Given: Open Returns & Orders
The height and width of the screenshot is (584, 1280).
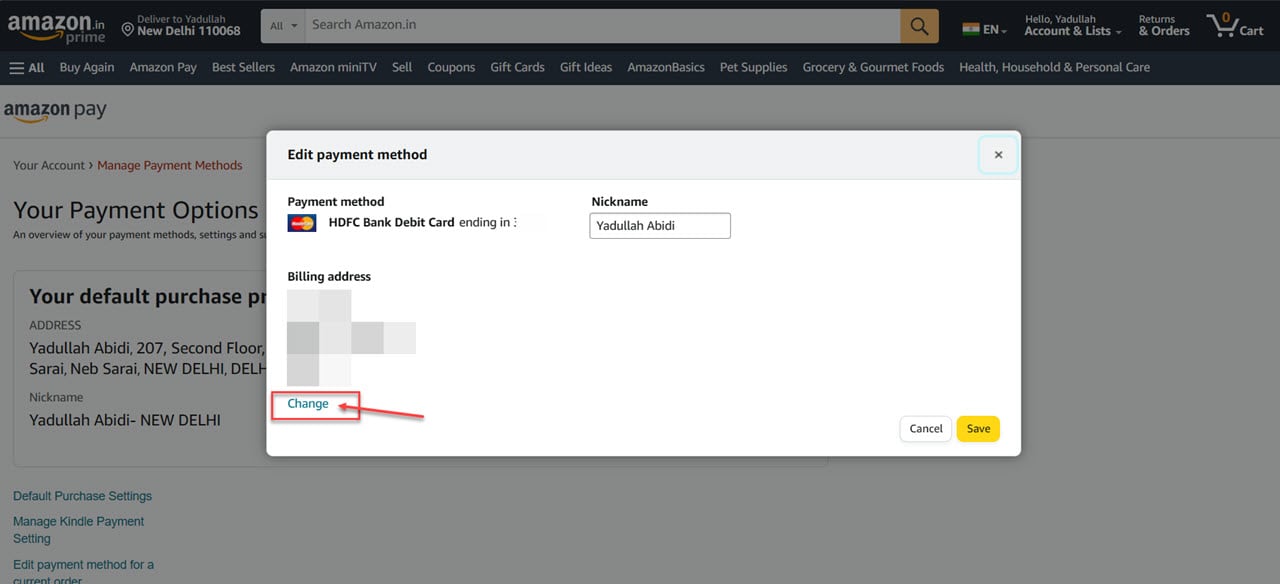Looking at the screenshot, I should point(1162,24).
